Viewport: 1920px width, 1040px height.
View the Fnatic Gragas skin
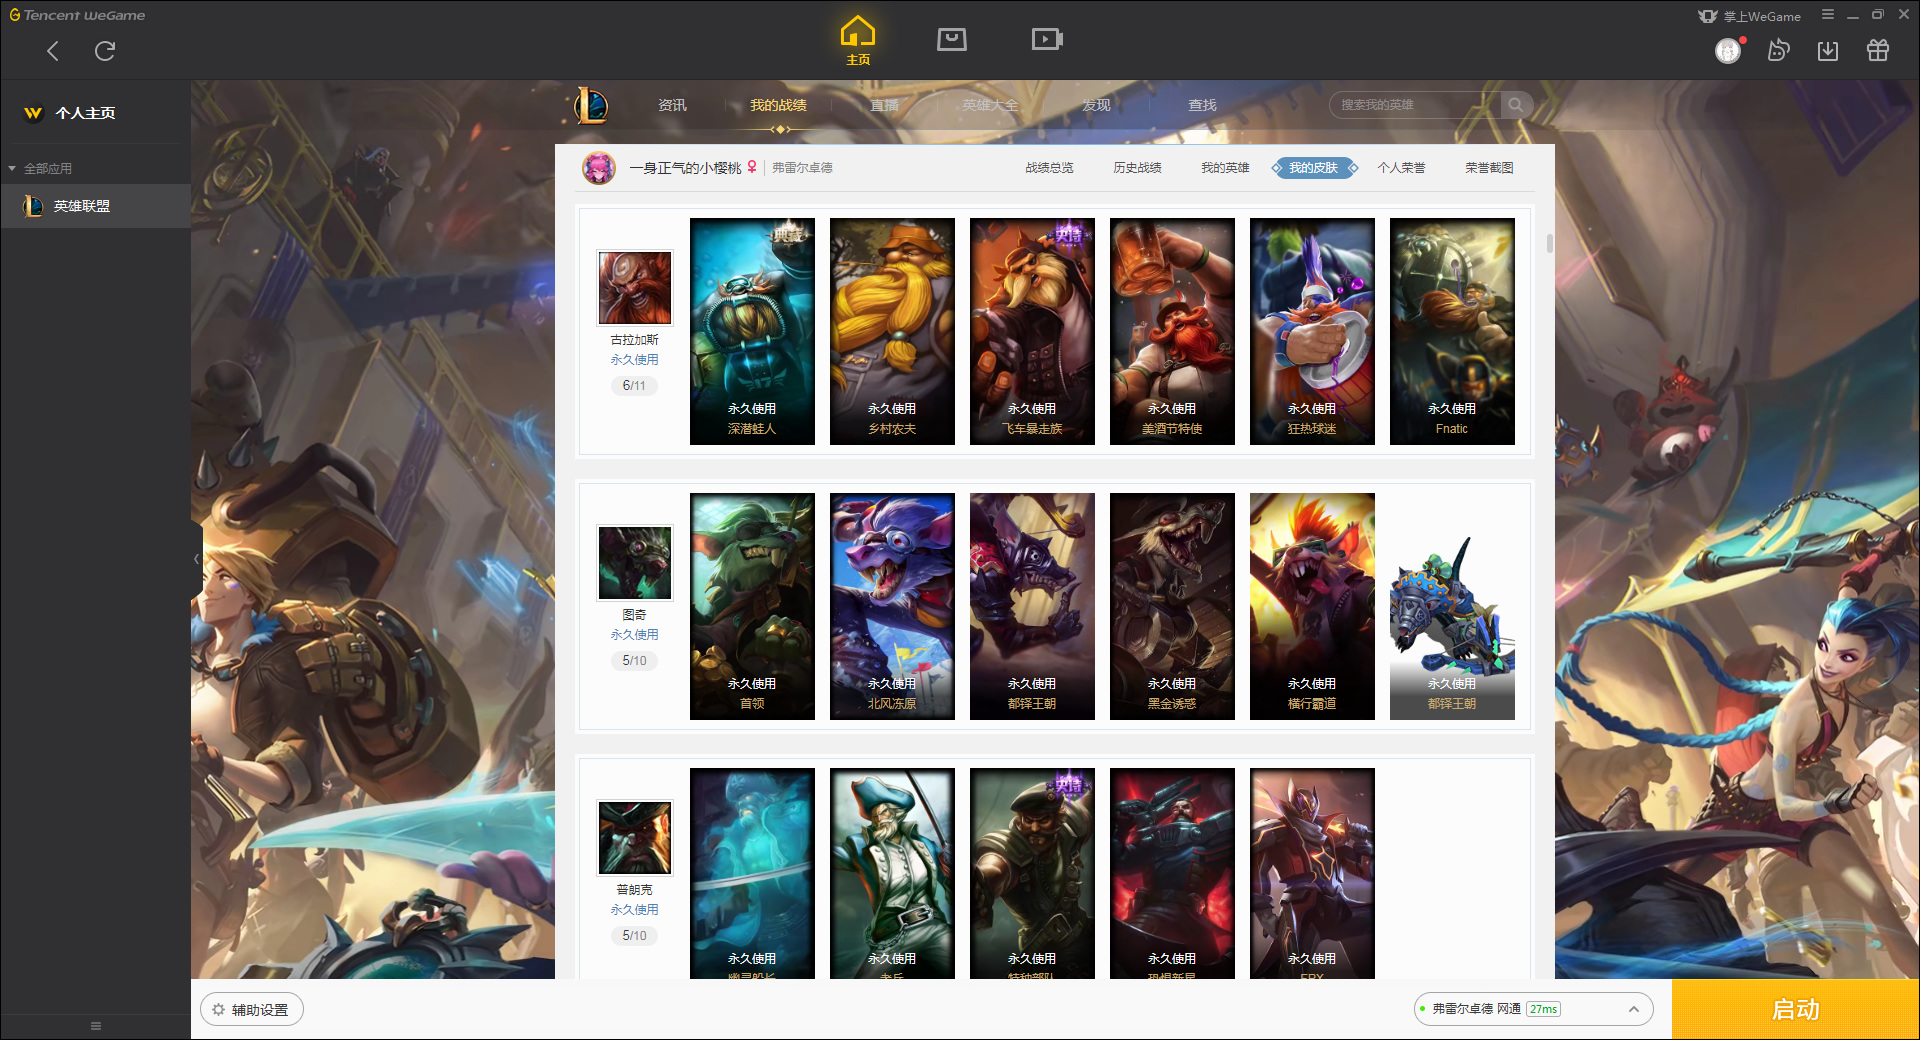coord(1452,331)
